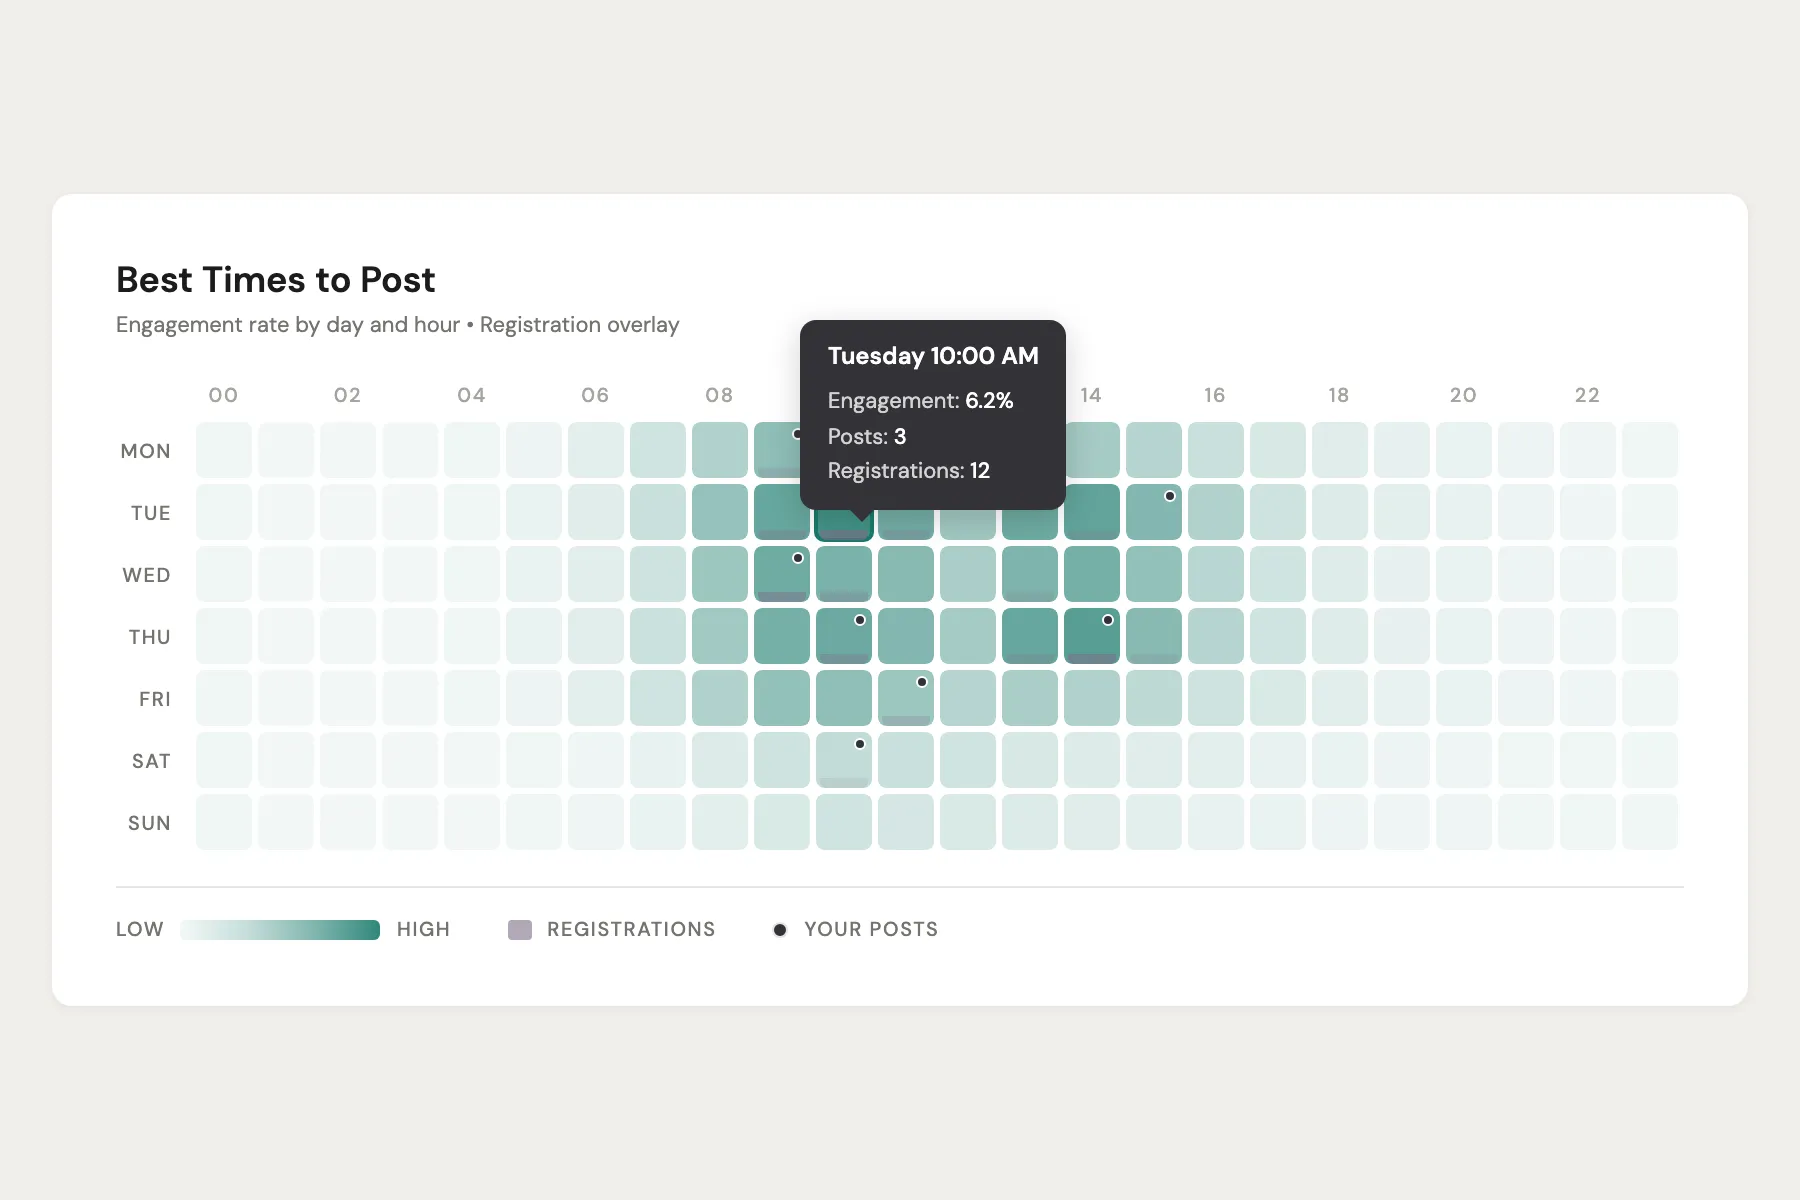The width and height of the screenshot is (1800, 1200).
Task: Click the Your Posts legend dot
Action: pos(780,930)
